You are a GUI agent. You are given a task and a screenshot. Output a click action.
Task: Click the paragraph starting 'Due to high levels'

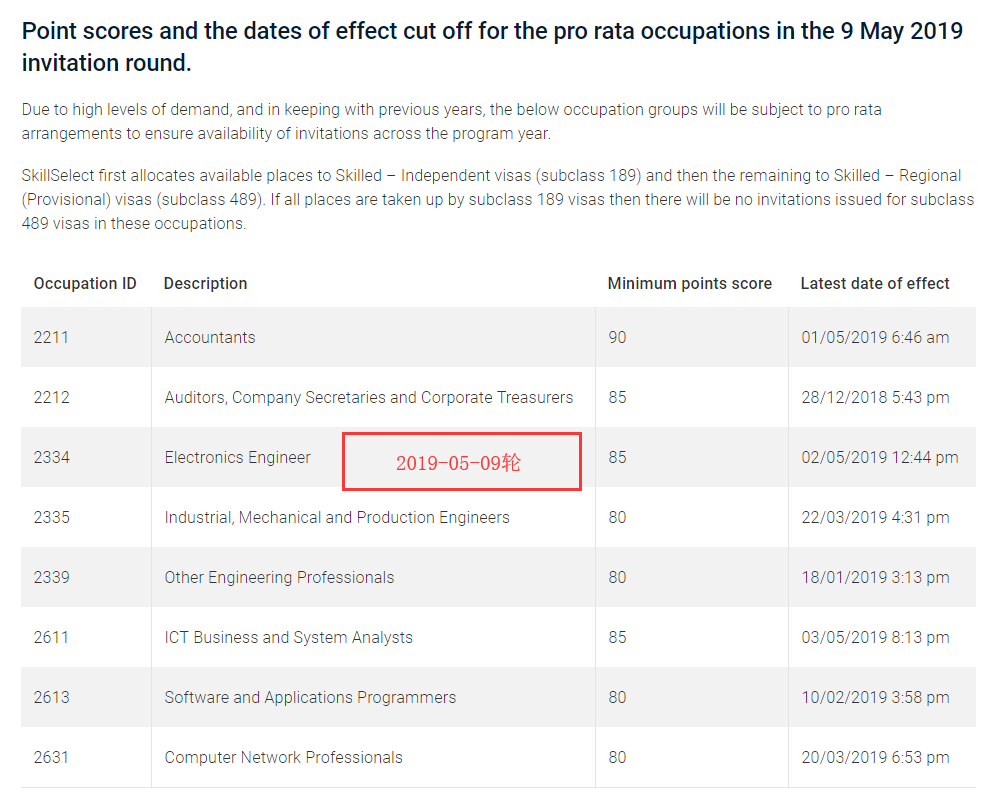451,121
